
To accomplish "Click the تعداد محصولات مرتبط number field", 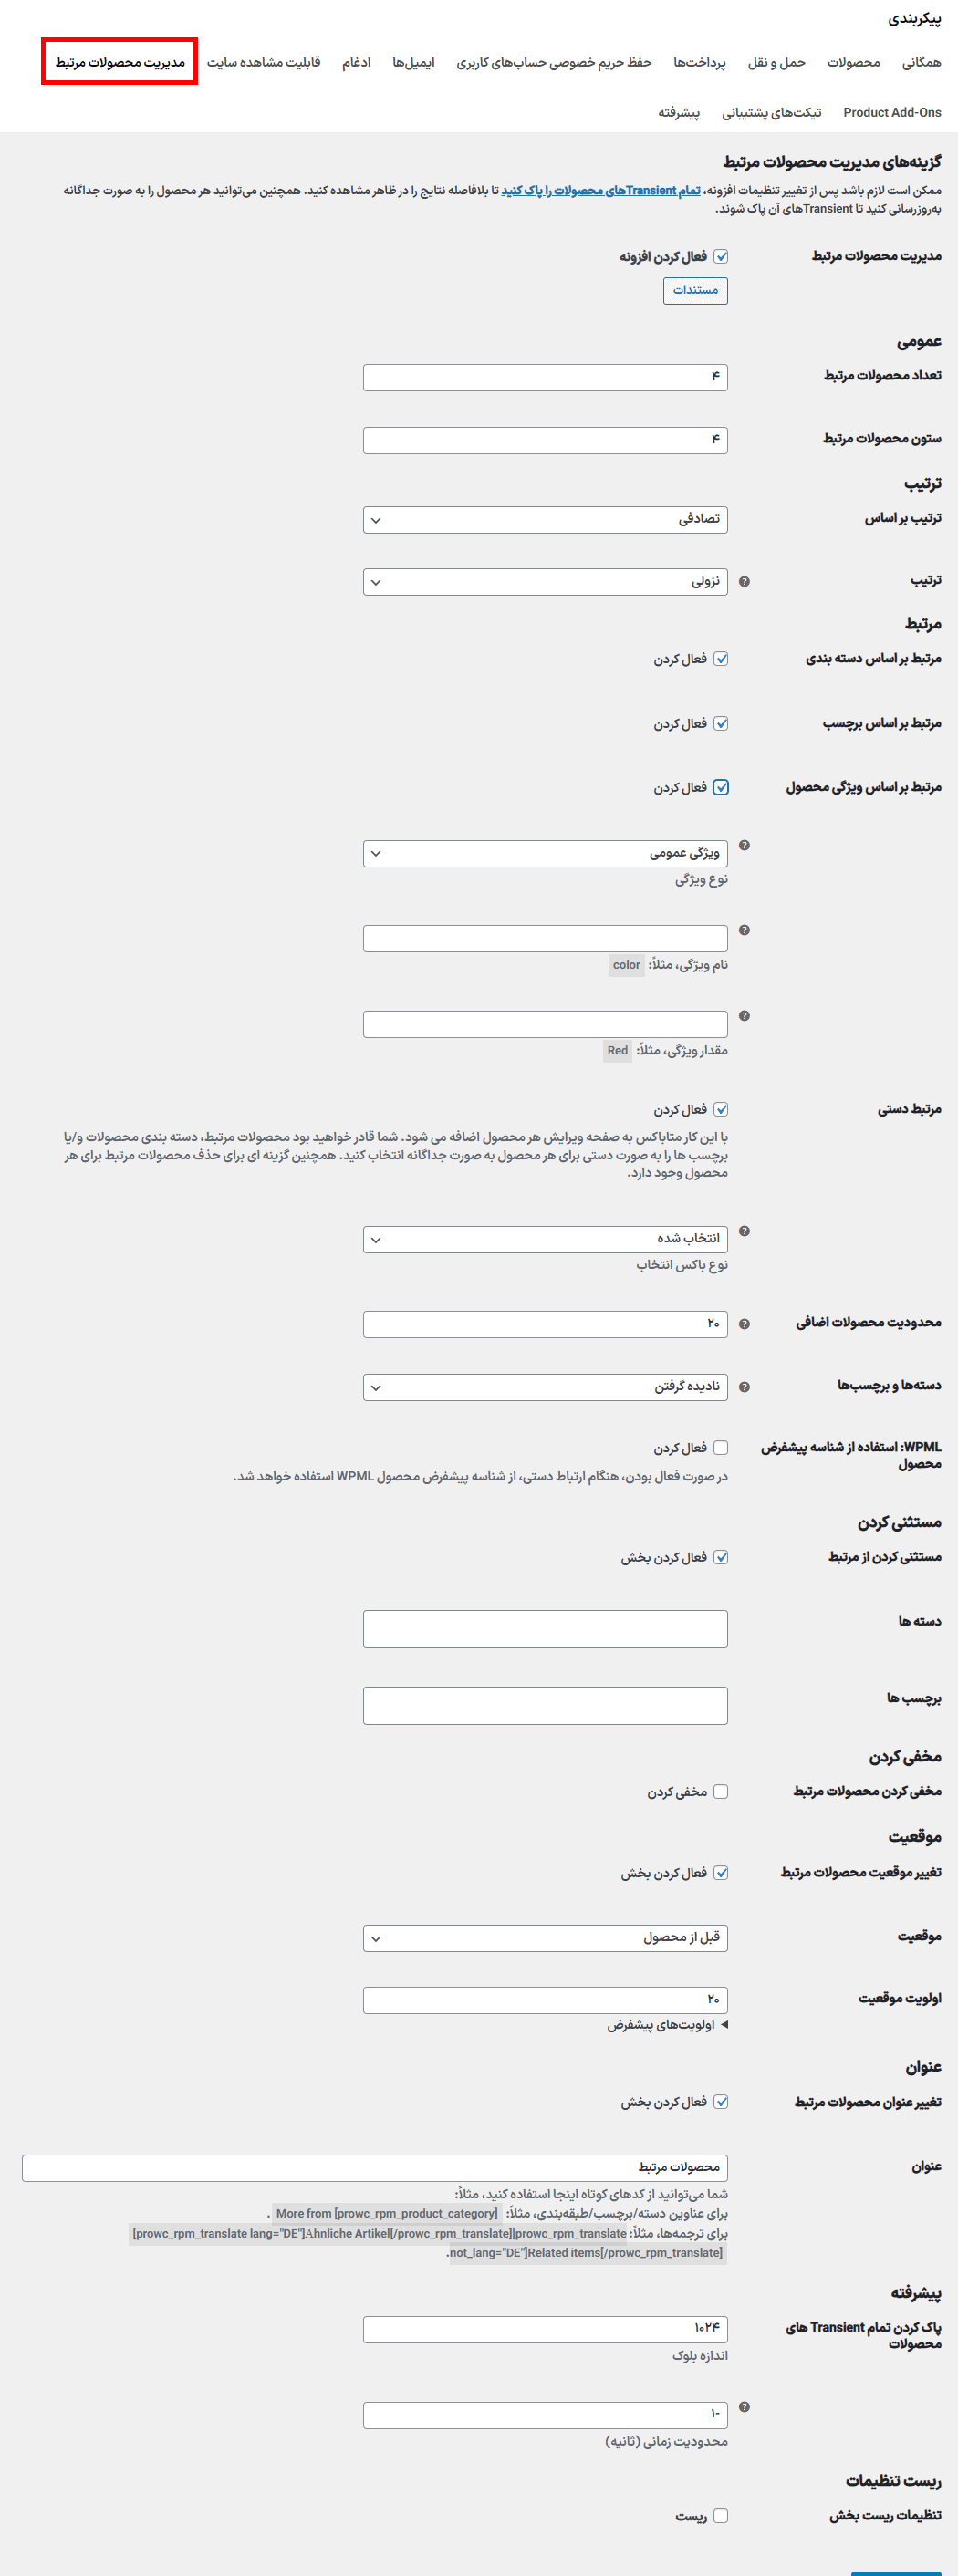I will pyautogui.click(x=545, y=377).
